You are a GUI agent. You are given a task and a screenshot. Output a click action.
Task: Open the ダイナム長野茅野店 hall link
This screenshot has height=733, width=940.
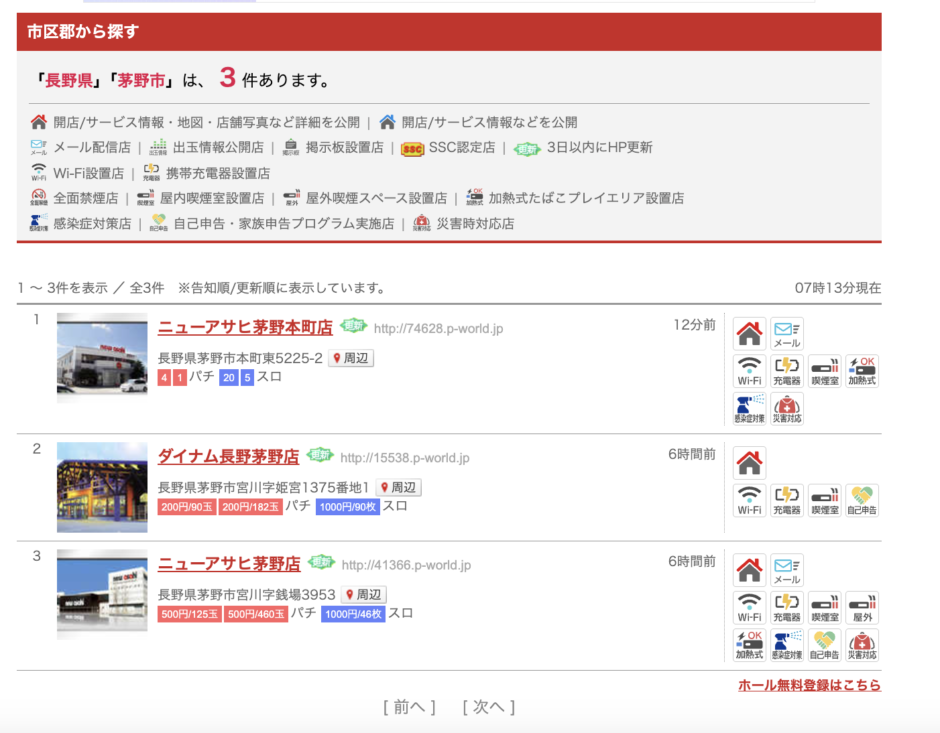tap(228, 457)
